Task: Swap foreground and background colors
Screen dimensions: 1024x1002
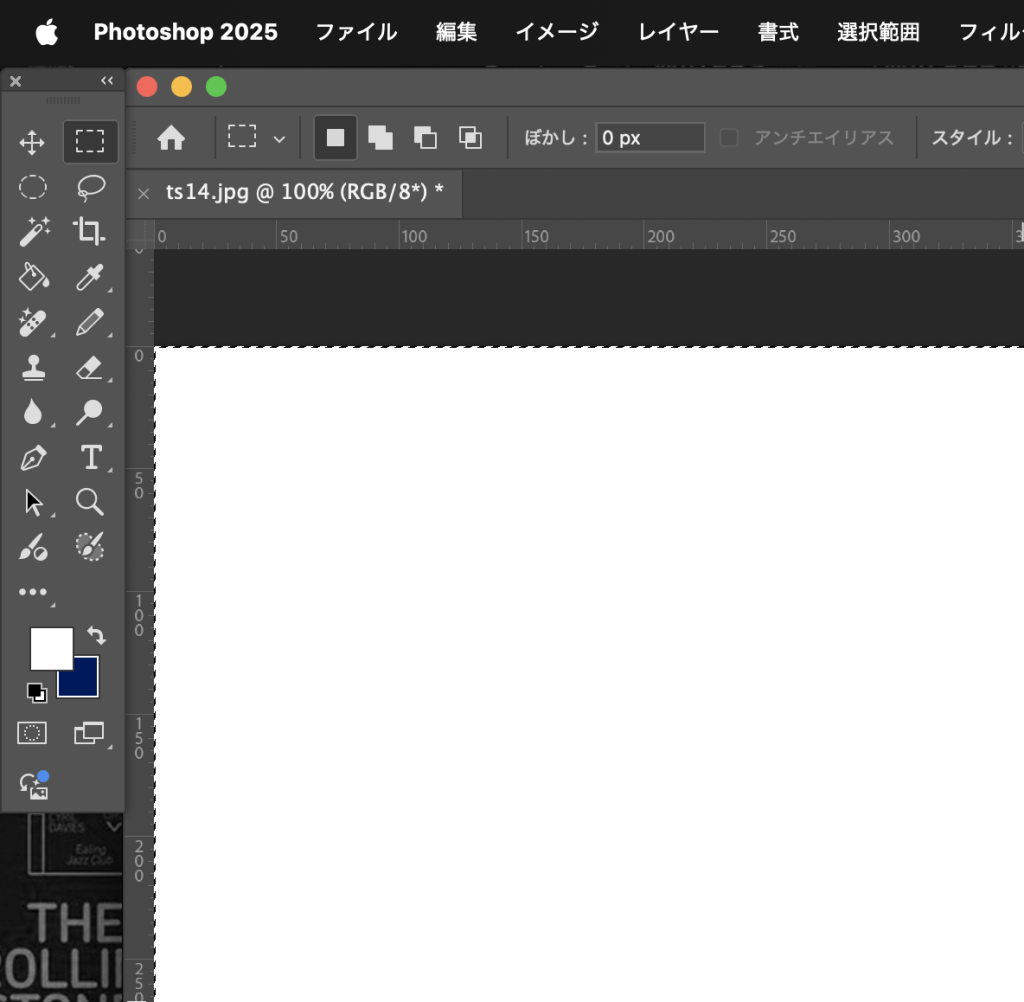Action: [x=96, y=635]
